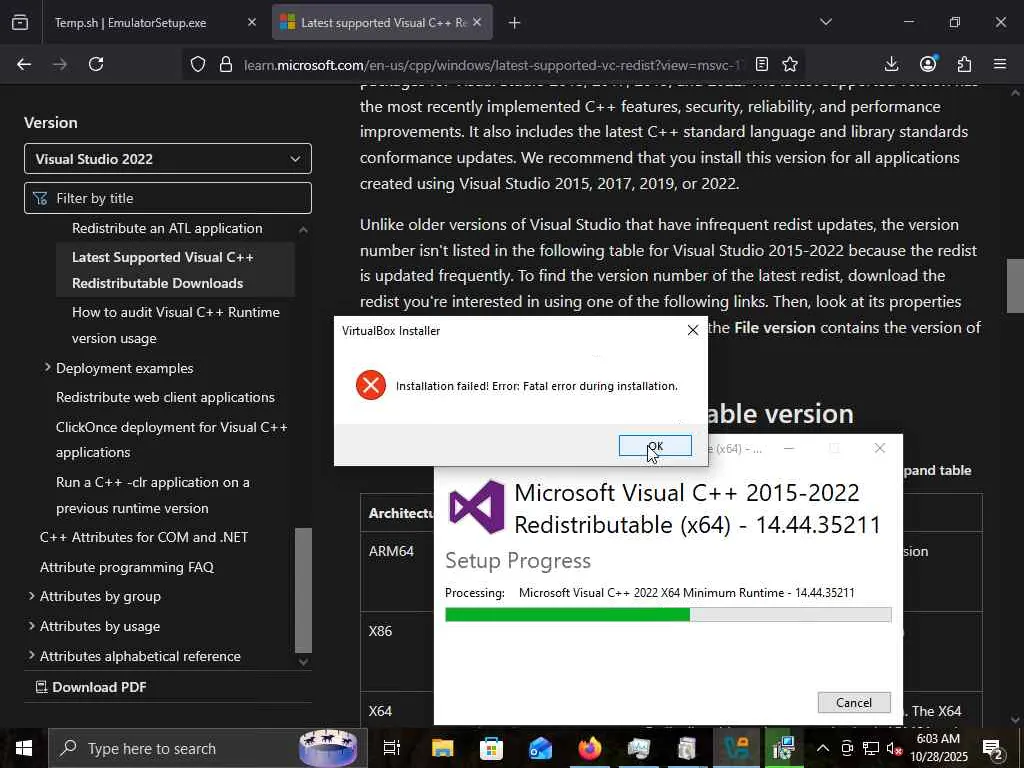Open the notification center icon

[993, 748]
